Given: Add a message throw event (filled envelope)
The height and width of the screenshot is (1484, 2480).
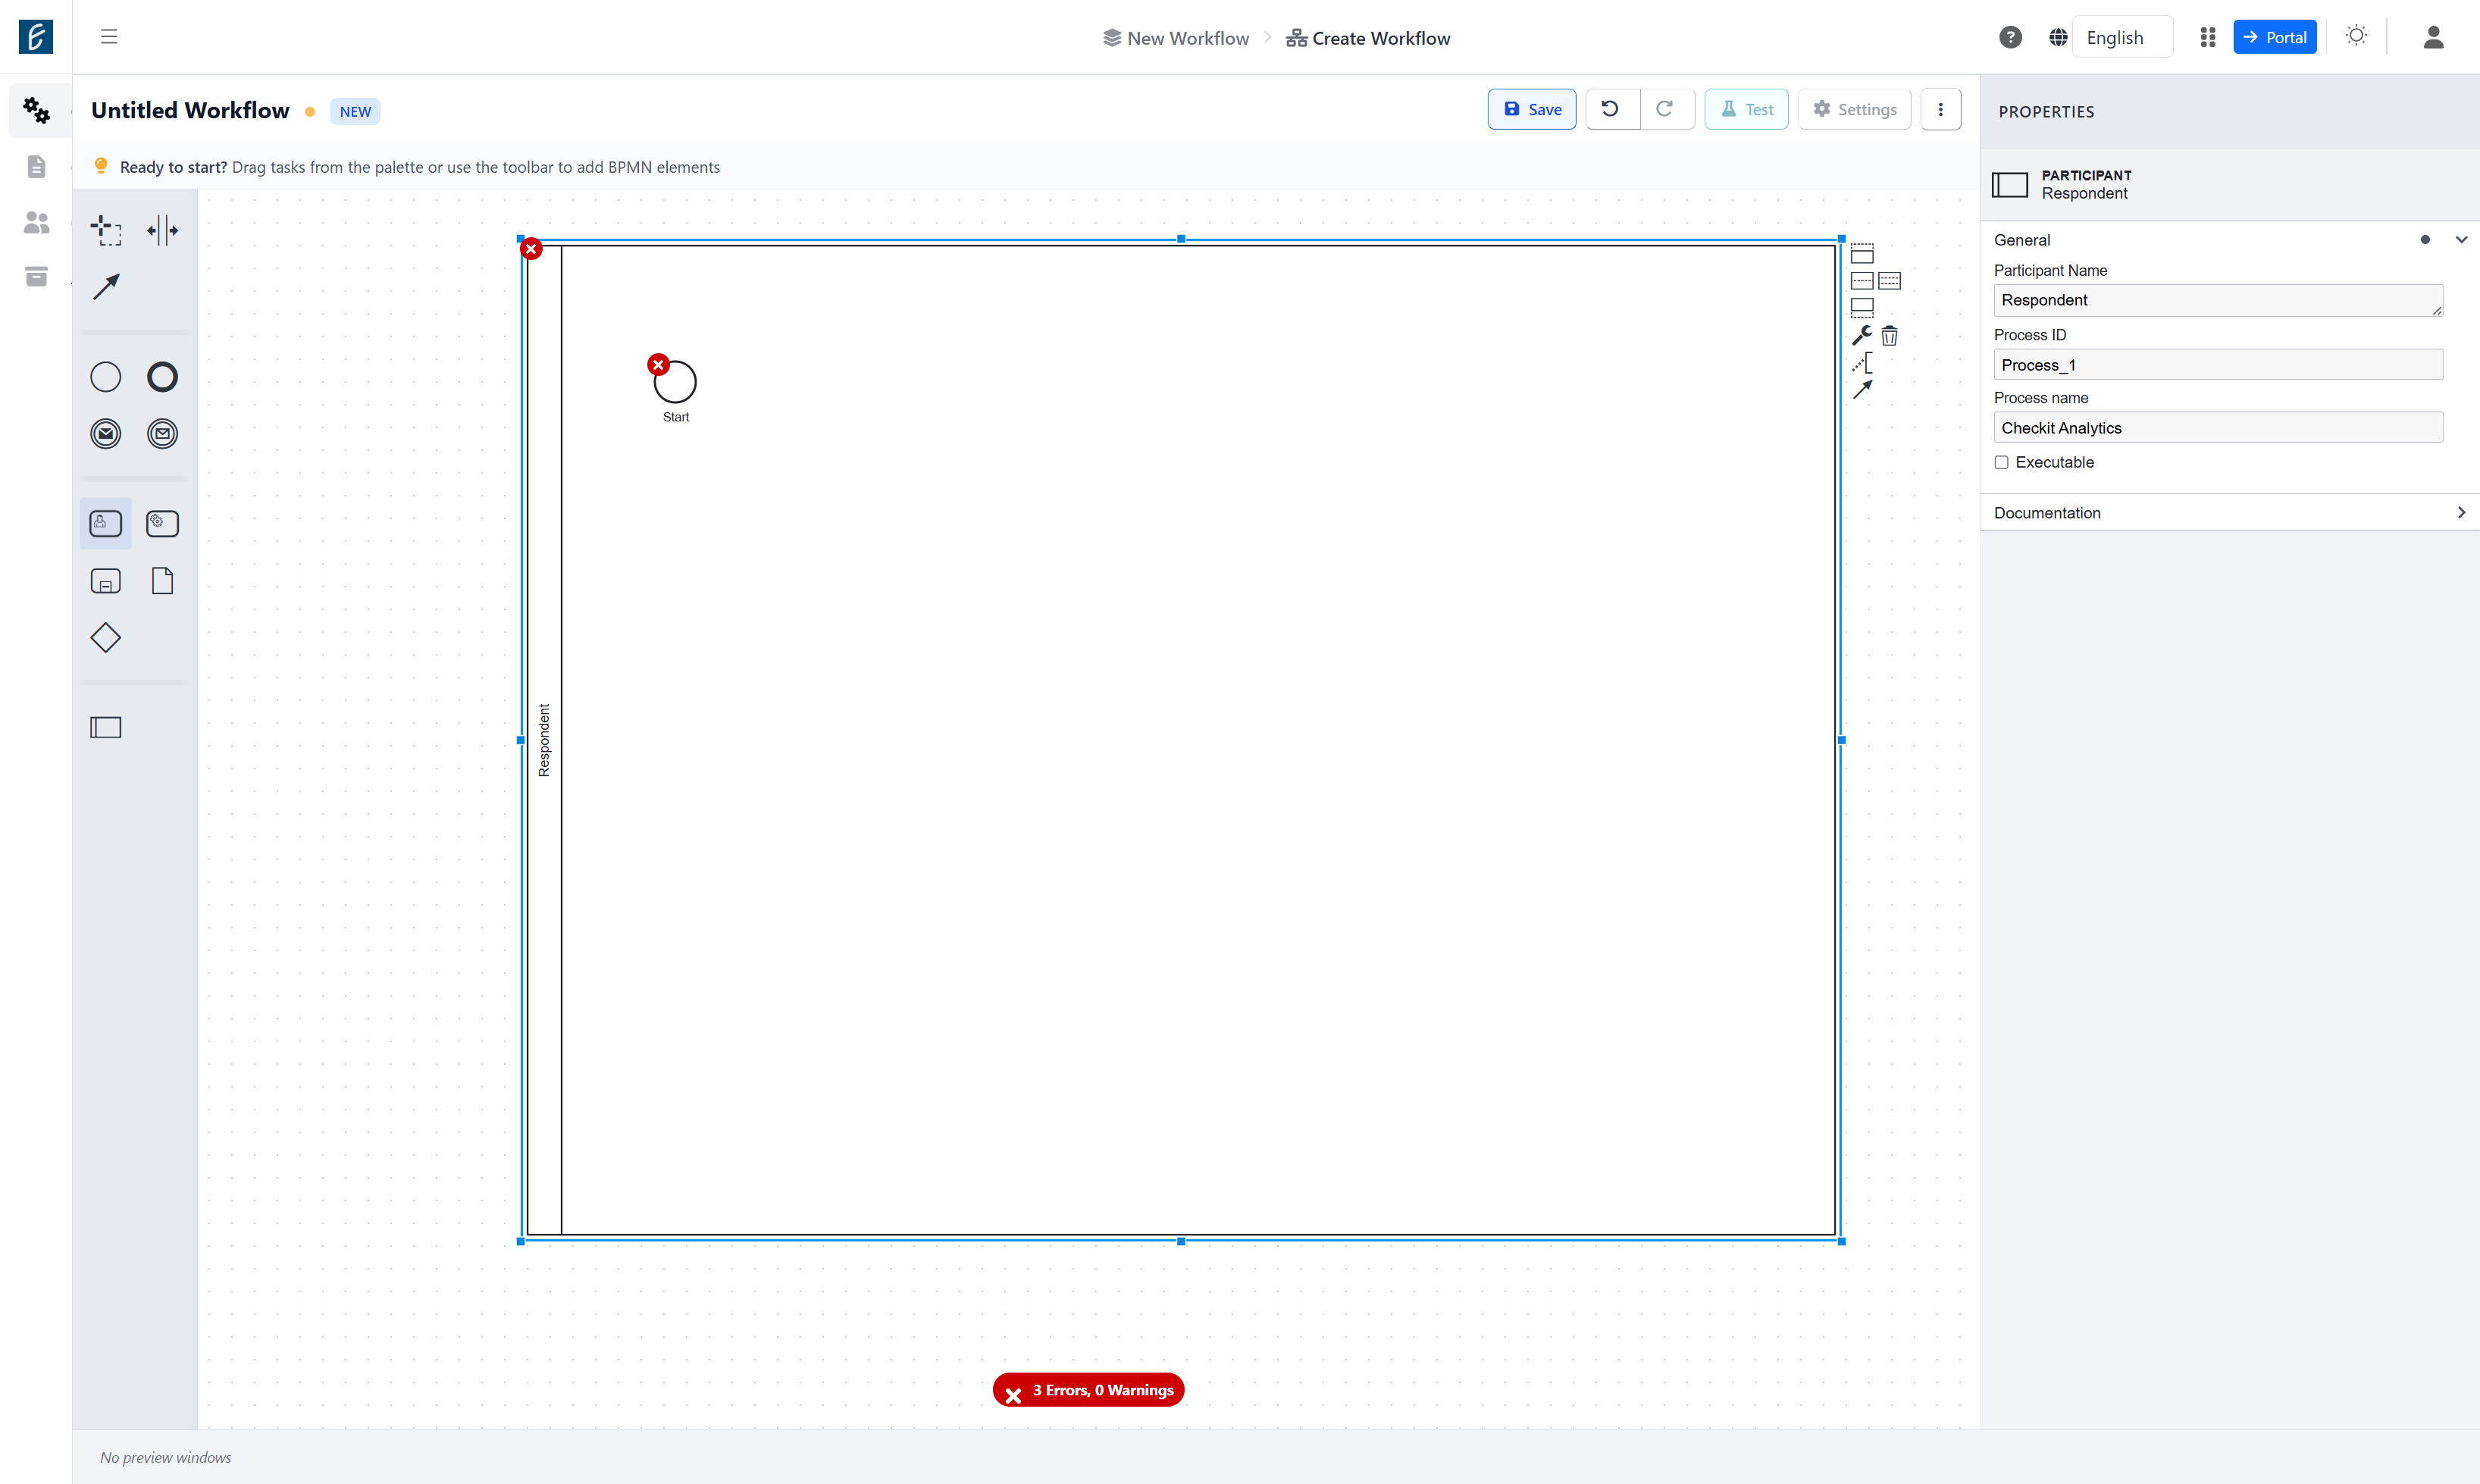Looking at the screenshot, I should pyautogui.click(x=106, y=433).
